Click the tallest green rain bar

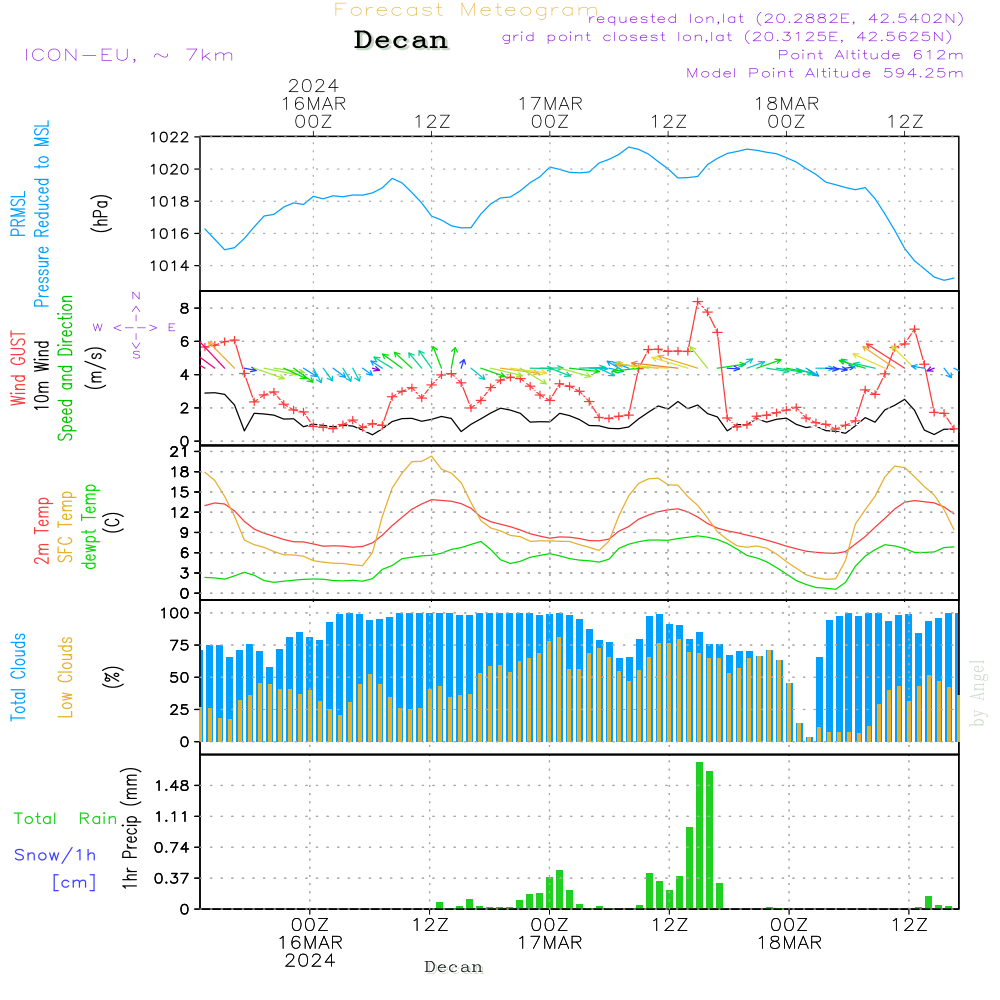[x=700, y=835]
